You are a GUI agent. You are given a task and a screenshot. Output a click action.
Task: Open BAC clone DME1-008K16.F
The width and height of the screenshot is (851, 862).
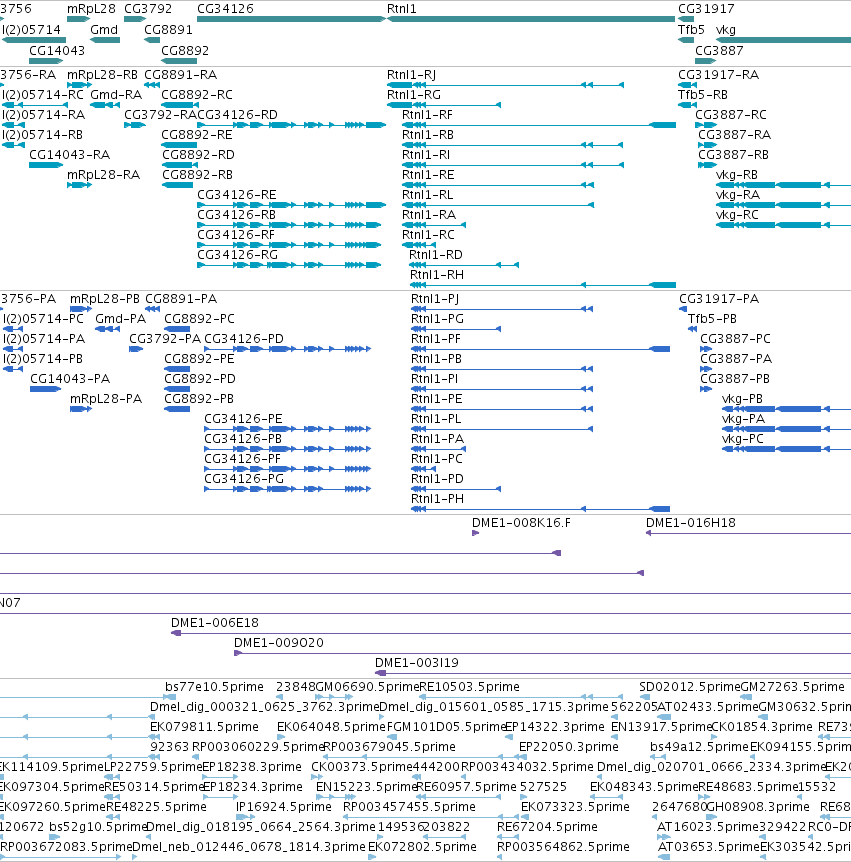coord(521,523)
